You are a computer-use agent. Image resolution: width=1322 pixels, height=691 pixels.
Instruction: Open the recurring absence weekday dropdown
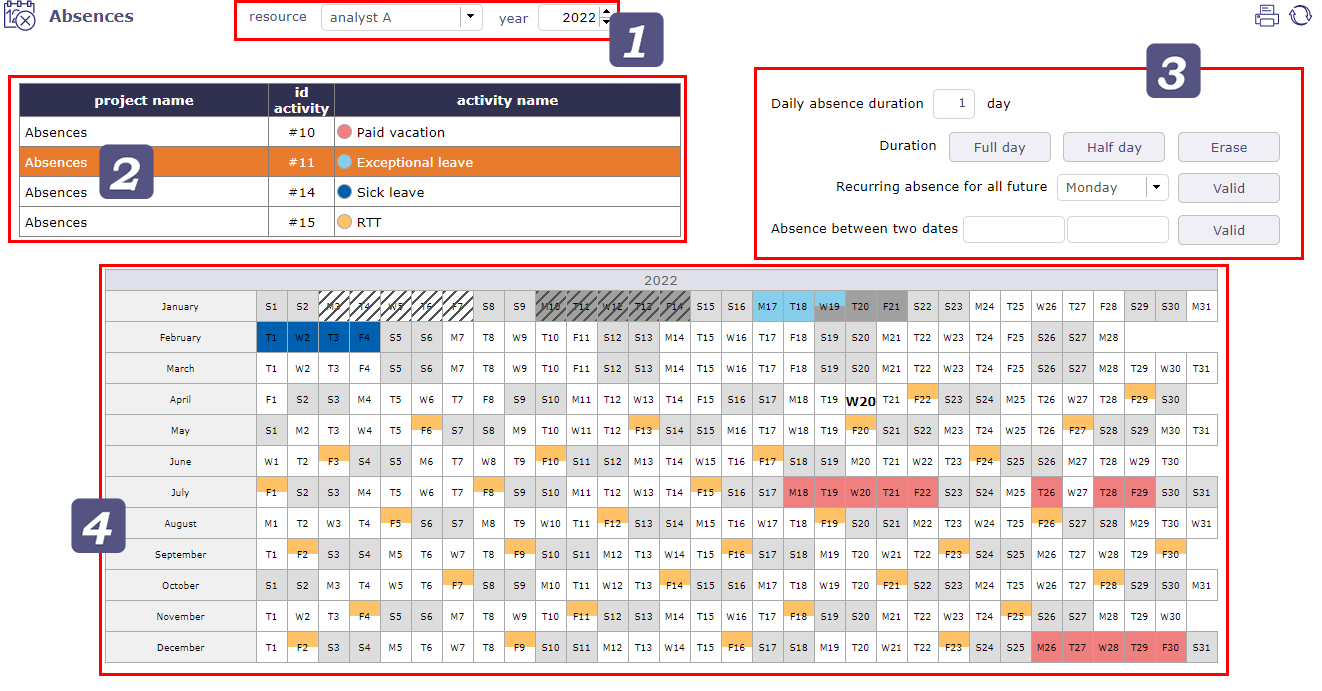click(1112, 187)
